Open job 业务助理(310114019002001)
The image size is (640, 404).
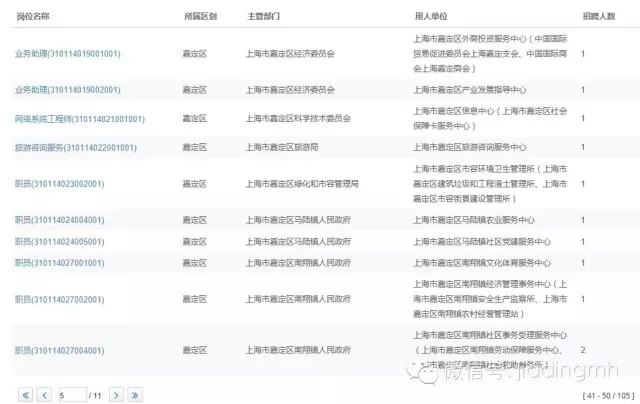(x=68, y=90)
